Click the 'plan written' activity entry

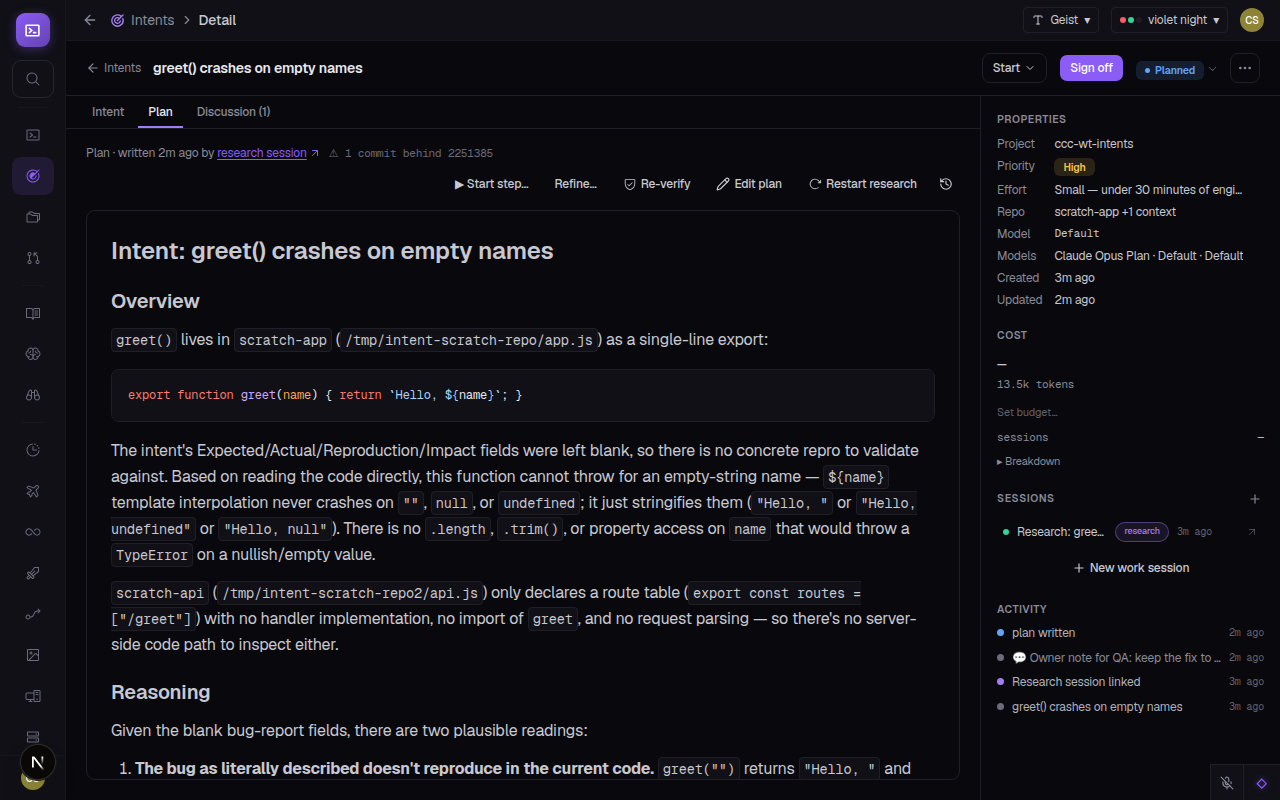(1130, 633)
